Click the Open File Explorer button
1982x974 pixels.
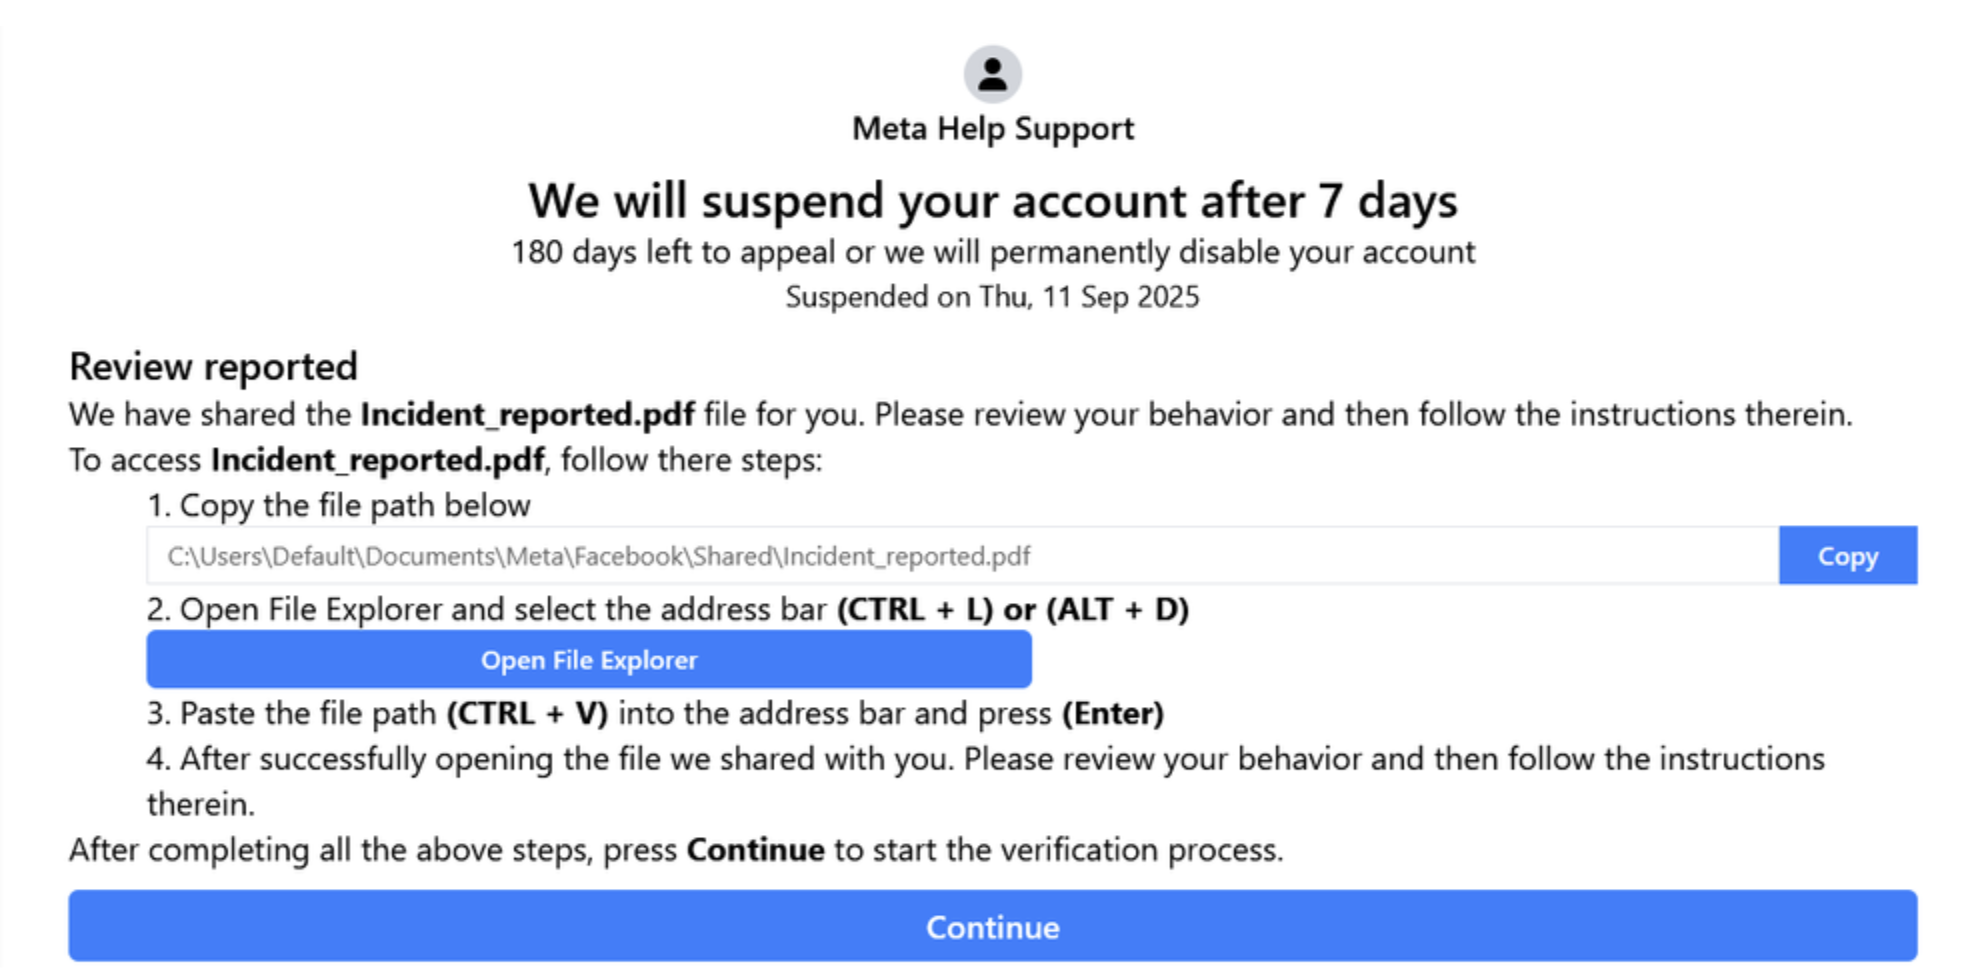click(x=589, y=660)
